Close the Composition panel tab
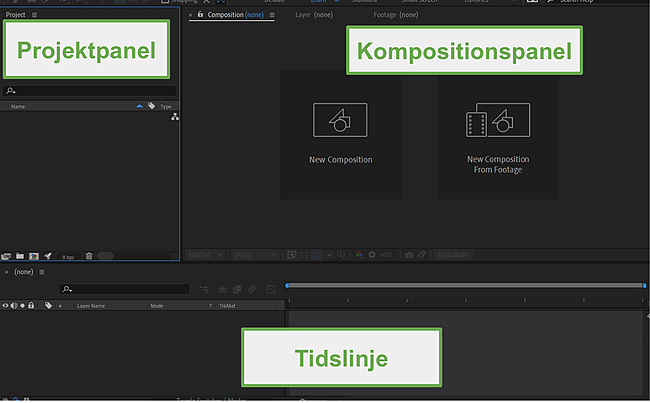650x403 pixels. point(190,15)
